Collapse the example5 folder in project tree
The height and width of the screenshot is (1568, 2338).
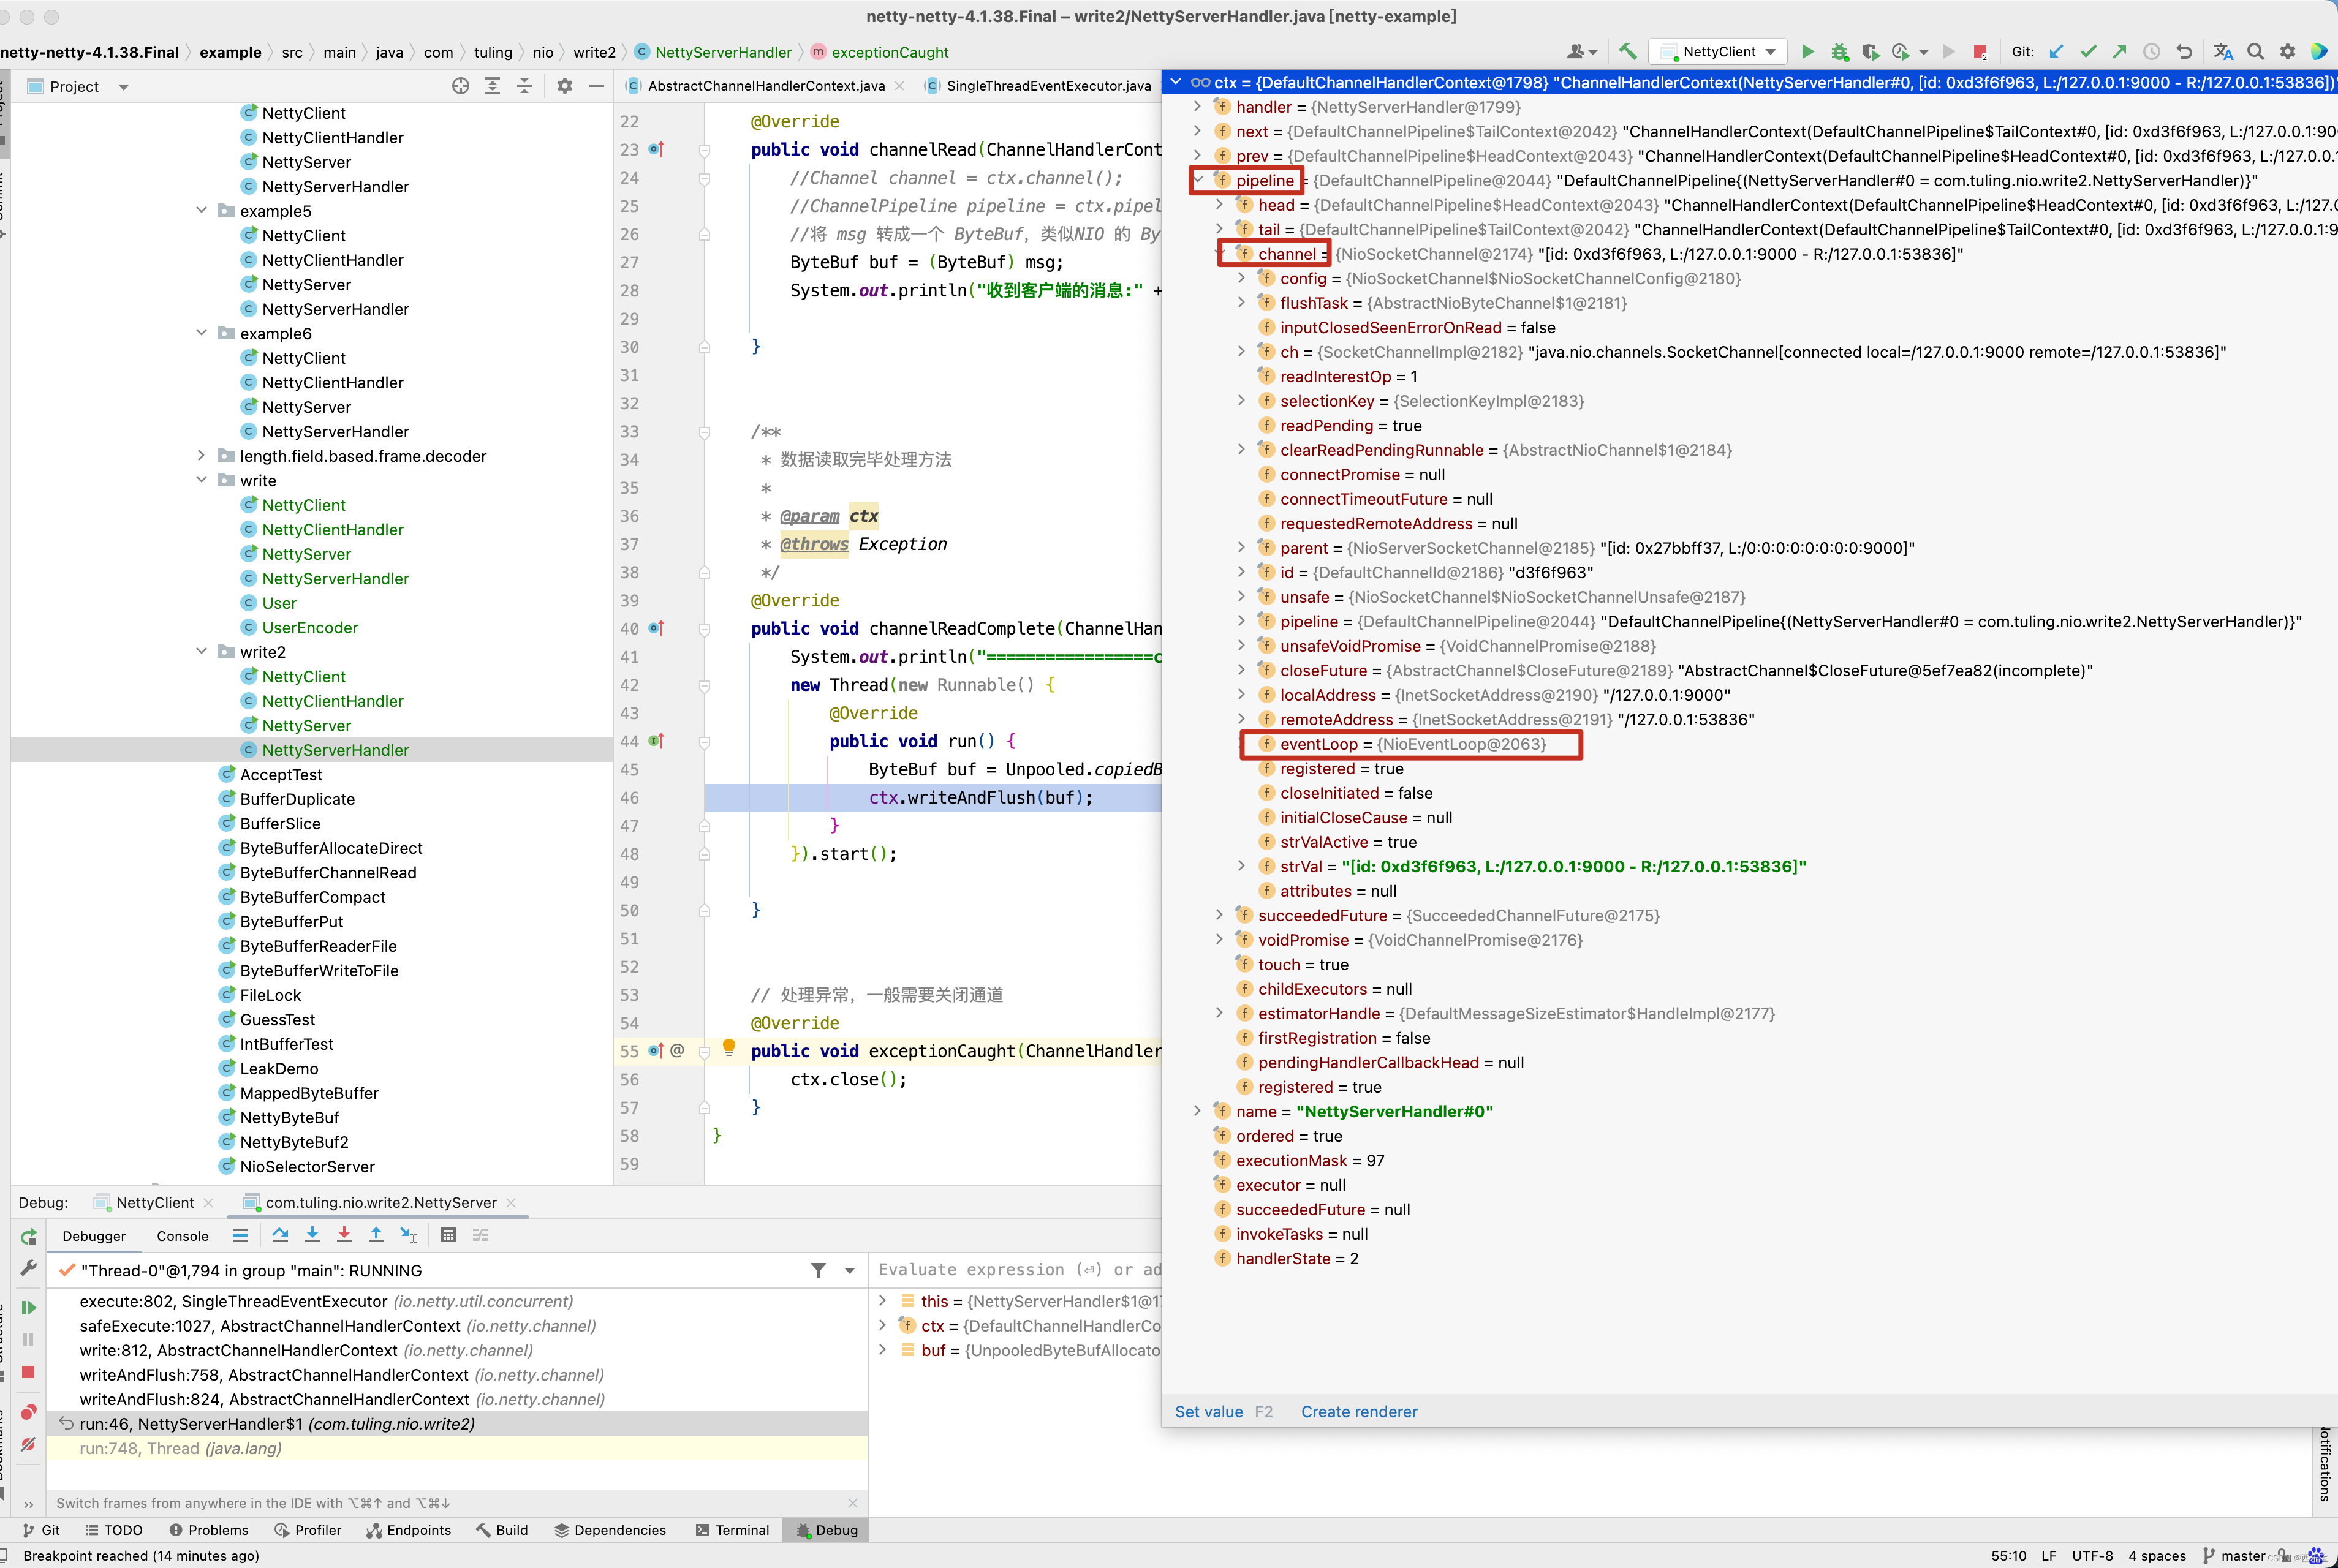coord(201,211)
